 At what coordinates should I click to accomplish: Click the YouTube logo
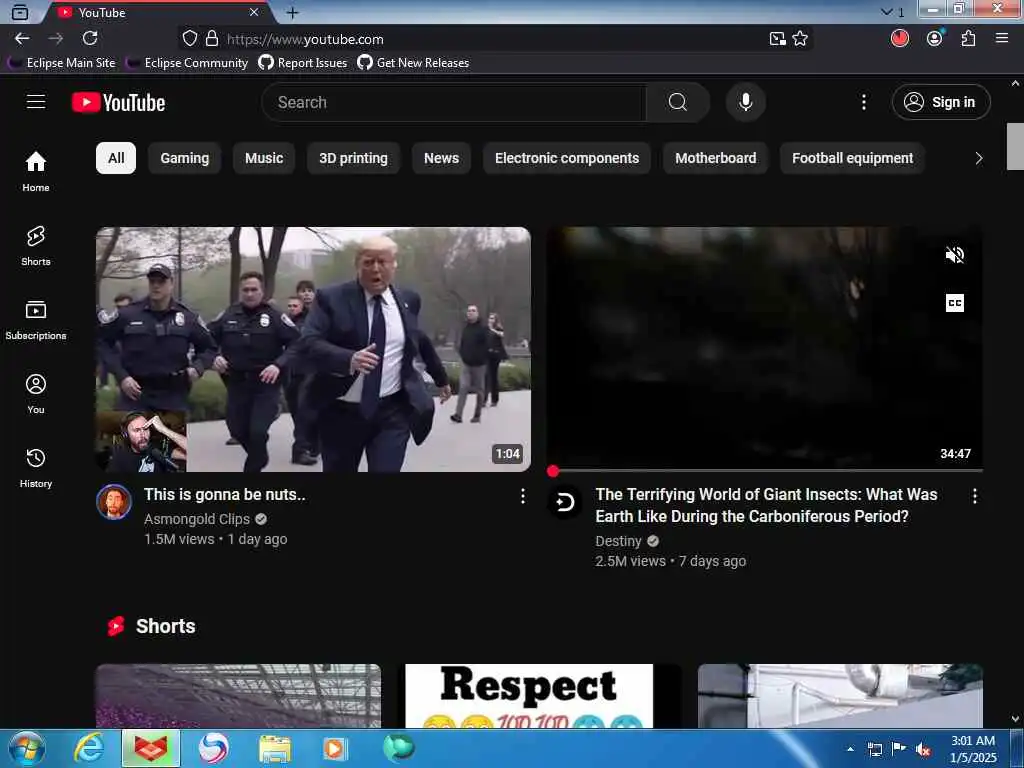coord(118,103)
